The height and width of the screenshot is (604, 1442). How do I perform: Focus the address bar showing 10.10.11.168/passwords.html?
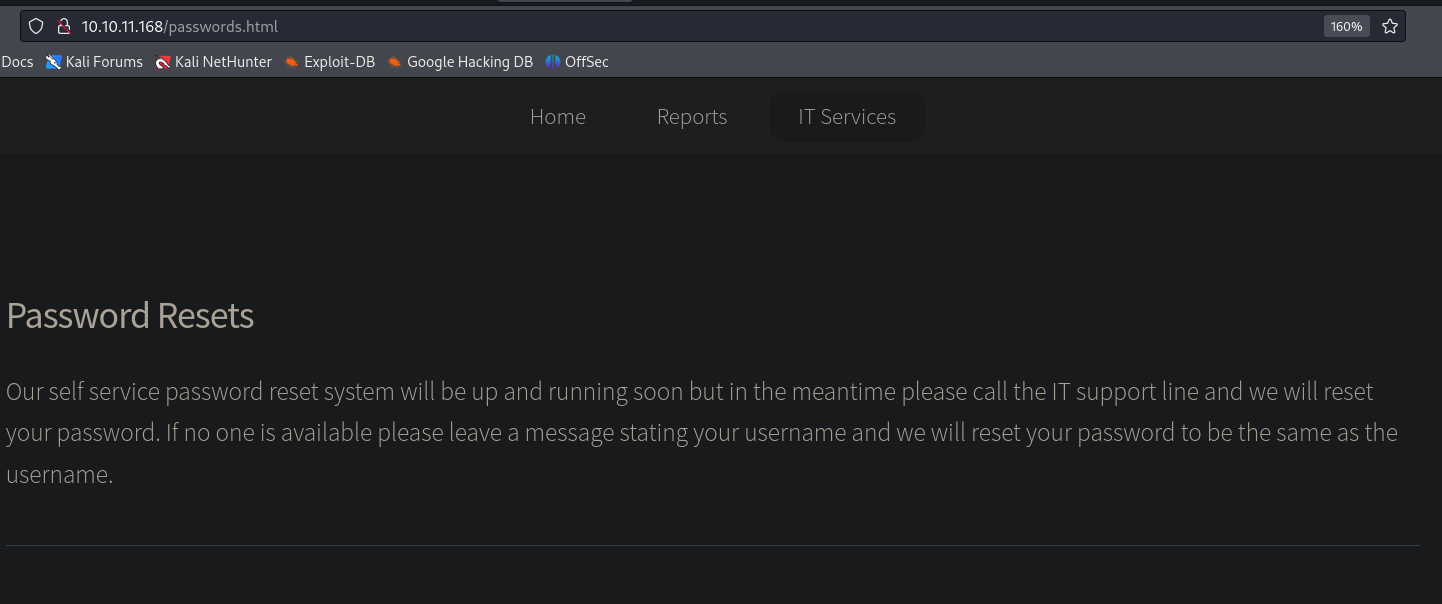coord(600,27)
